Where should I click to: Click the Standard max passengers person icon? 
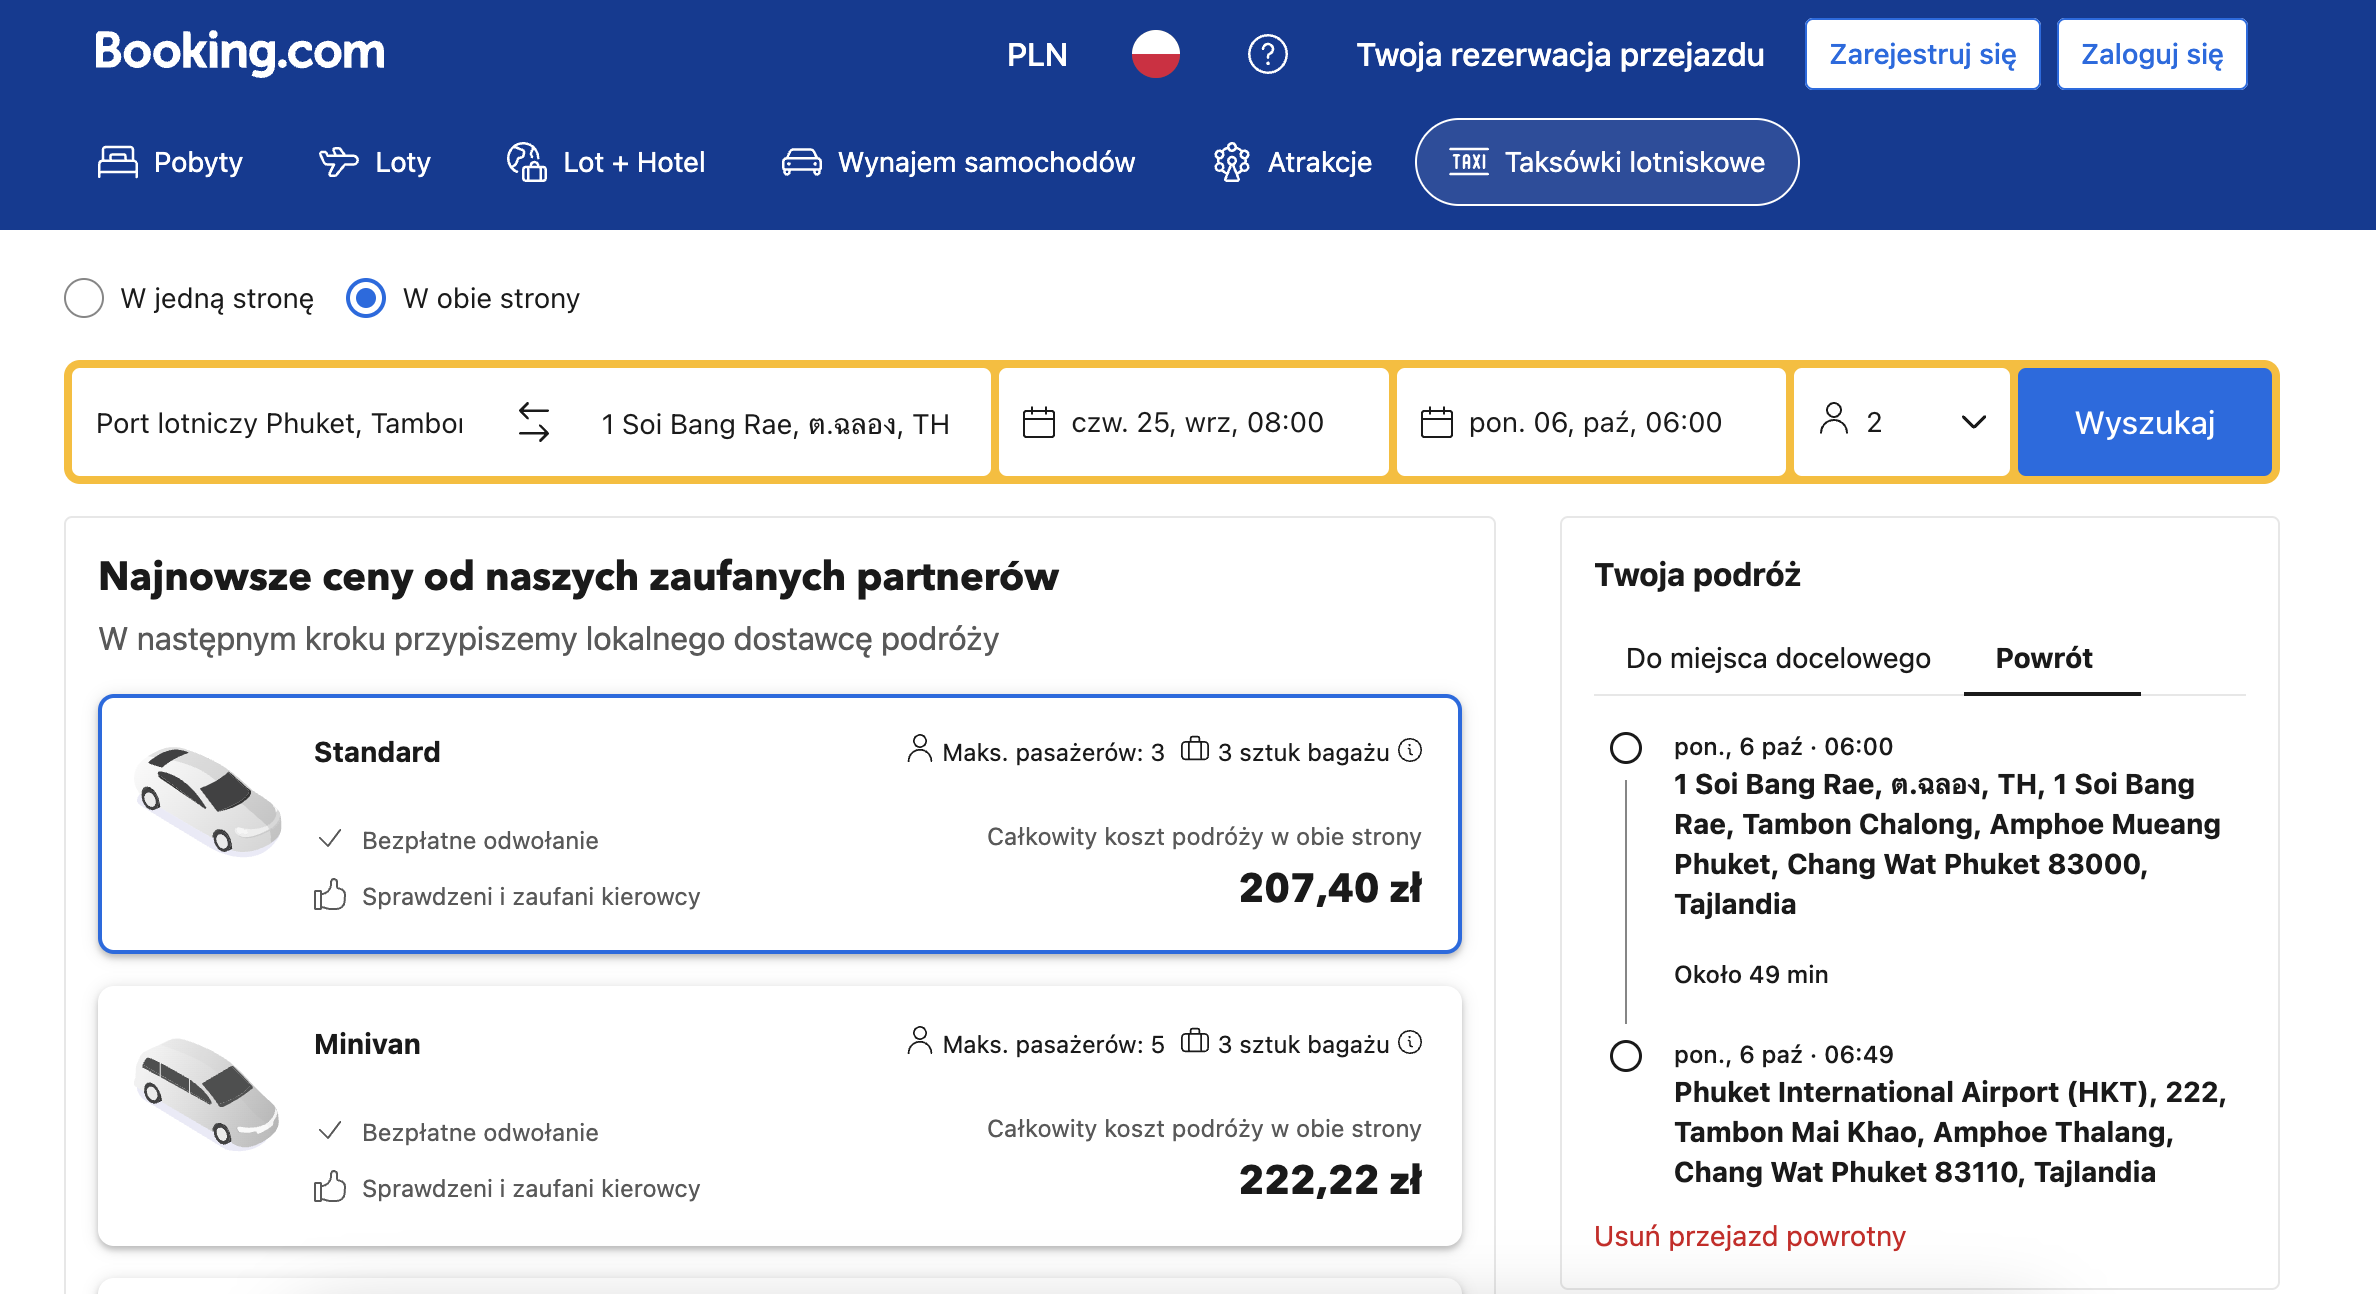coord(919,749)
